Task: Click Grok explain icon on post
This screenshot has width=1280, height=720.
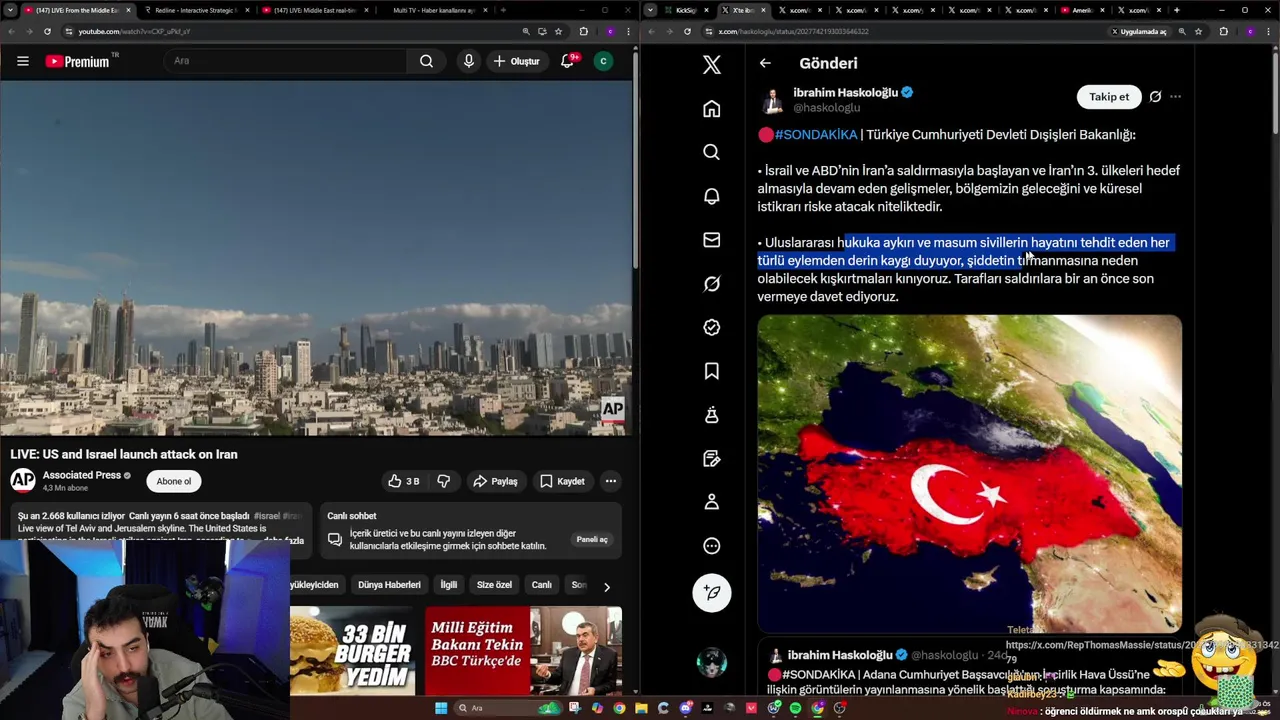Action: click(1155, 97)
